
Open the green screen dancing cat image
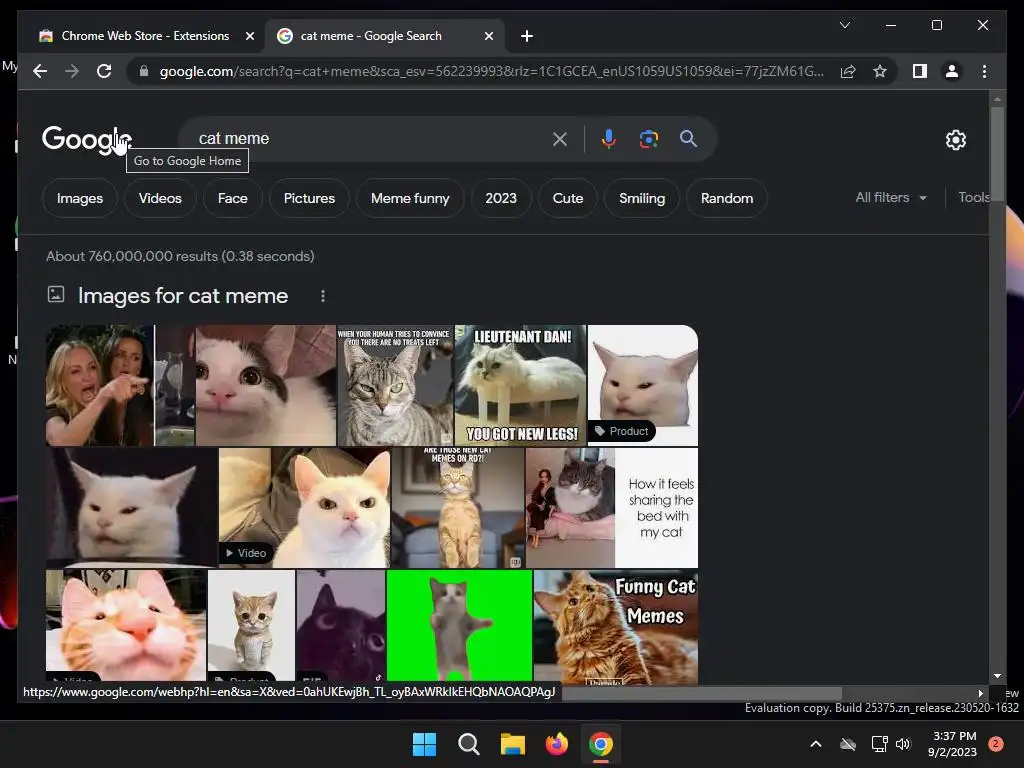point(460,626)
